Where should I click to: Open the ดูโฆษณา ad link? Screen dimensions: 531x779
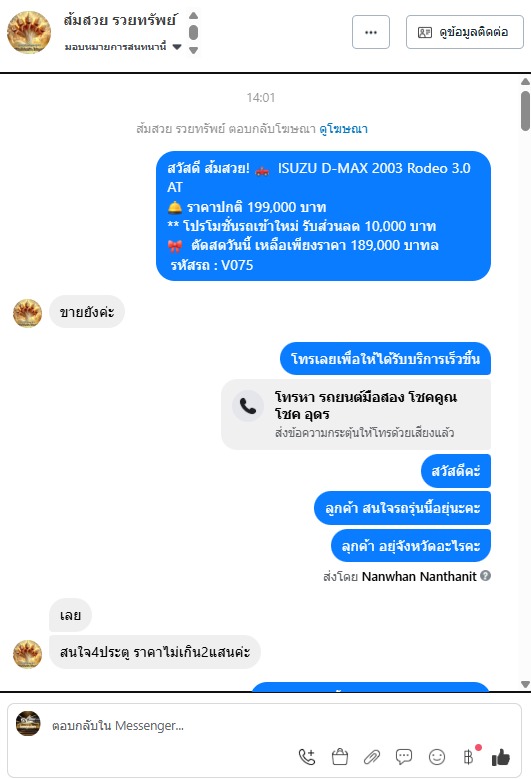point(343,129)
